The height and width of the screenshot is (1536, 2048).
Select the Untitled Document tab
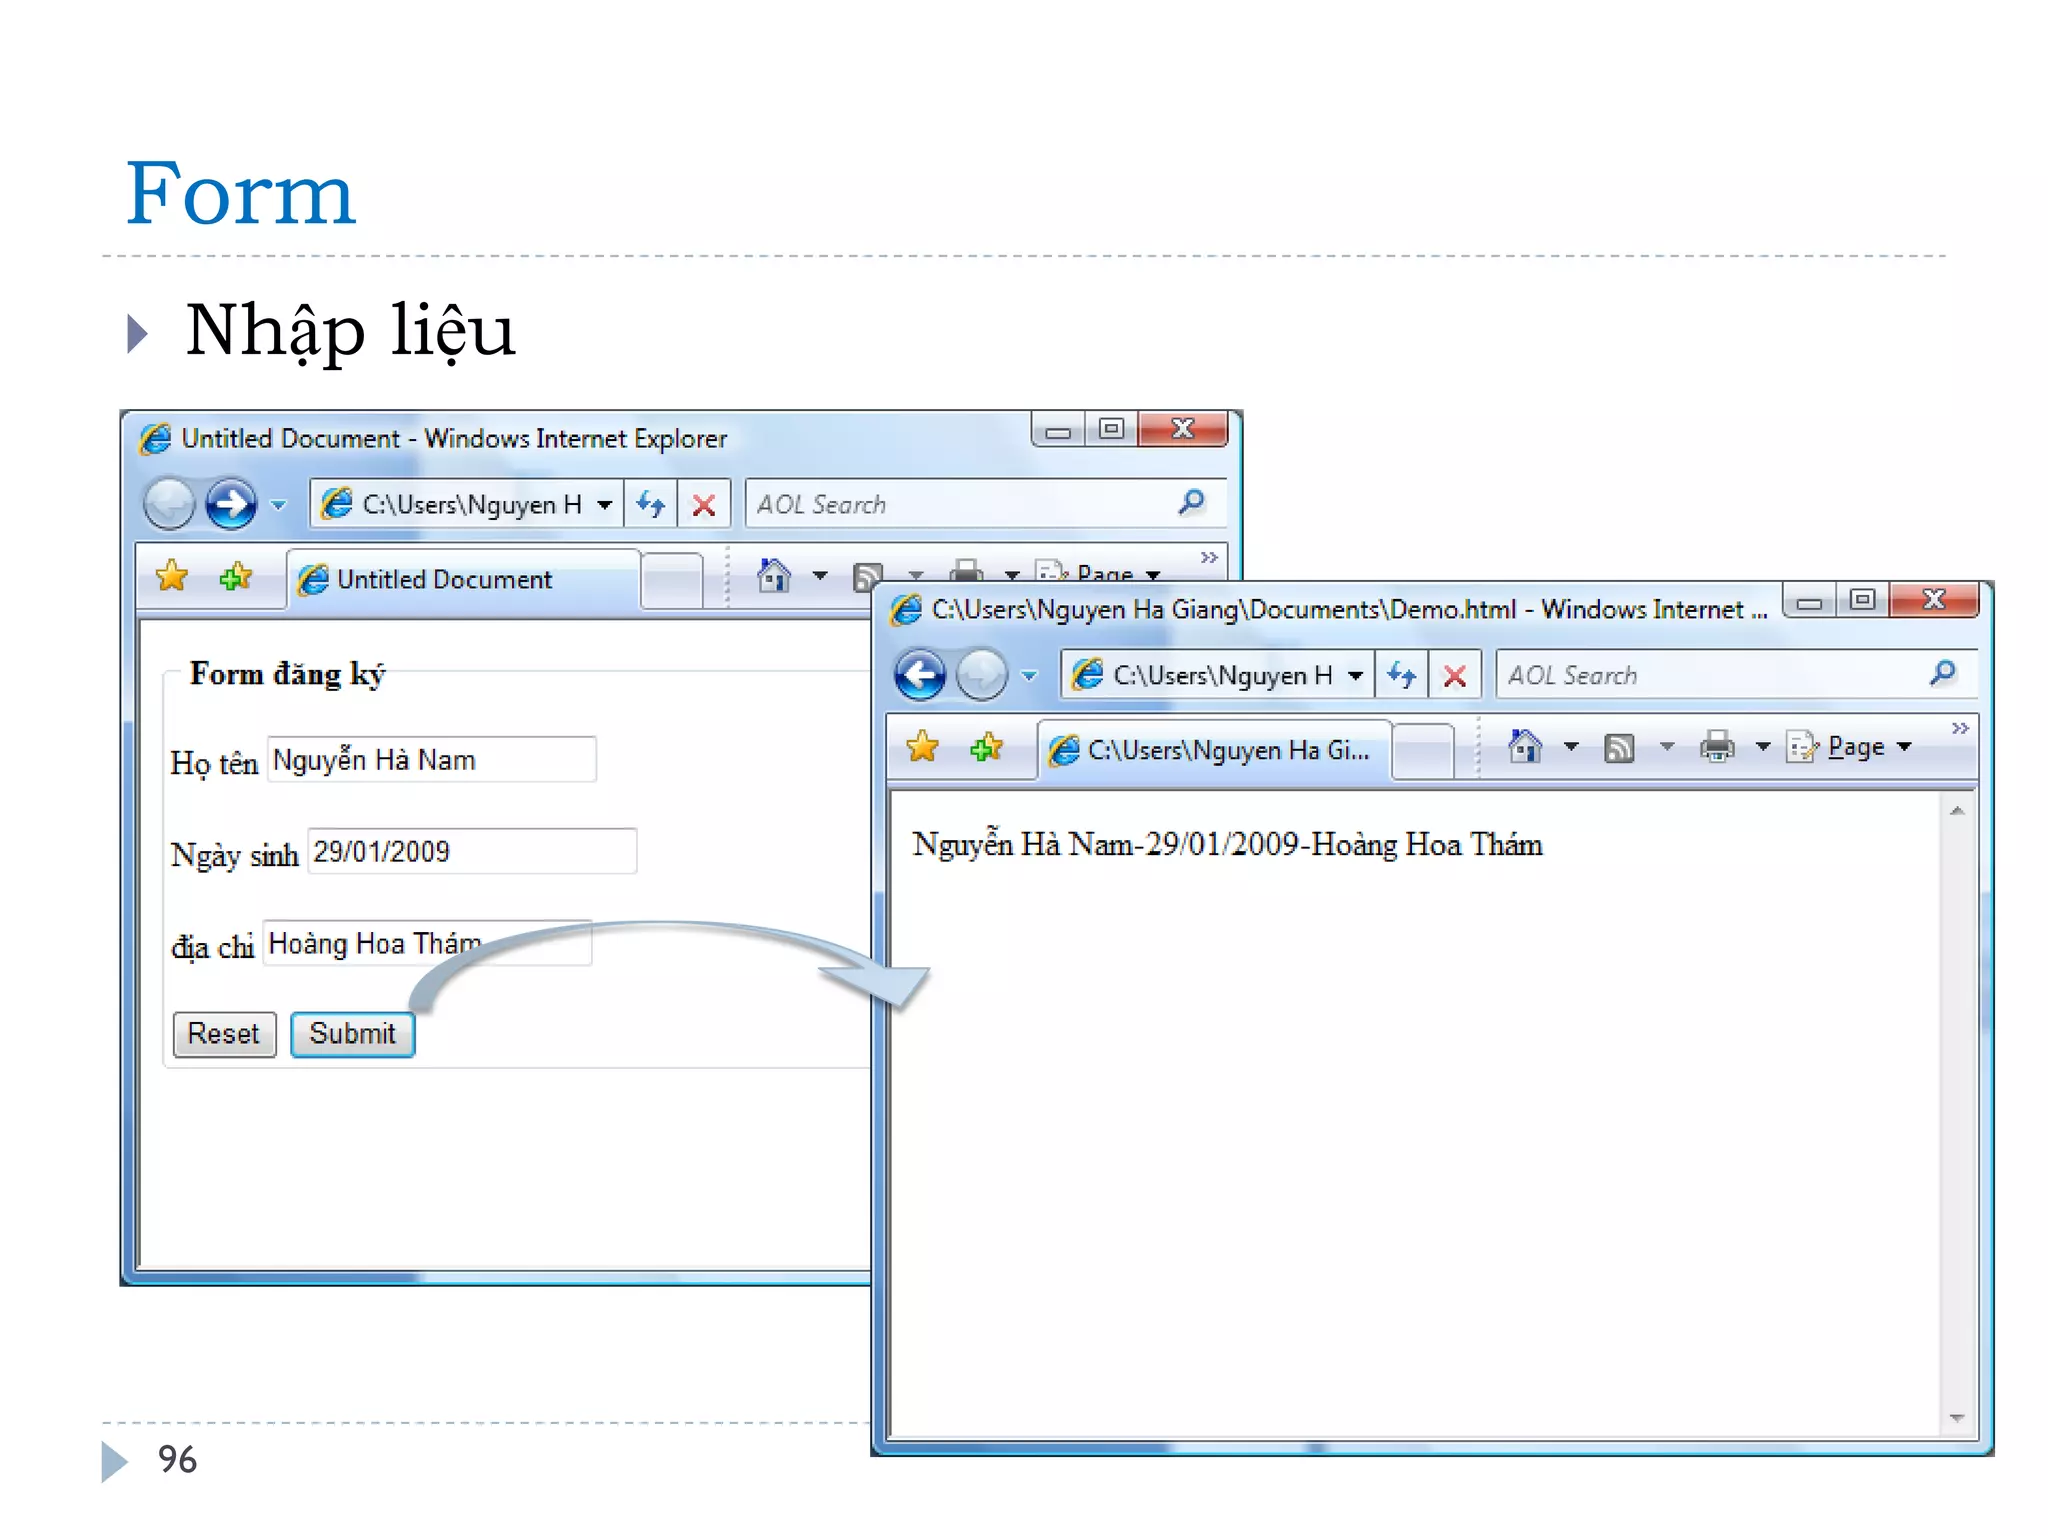tap(464, 579)
